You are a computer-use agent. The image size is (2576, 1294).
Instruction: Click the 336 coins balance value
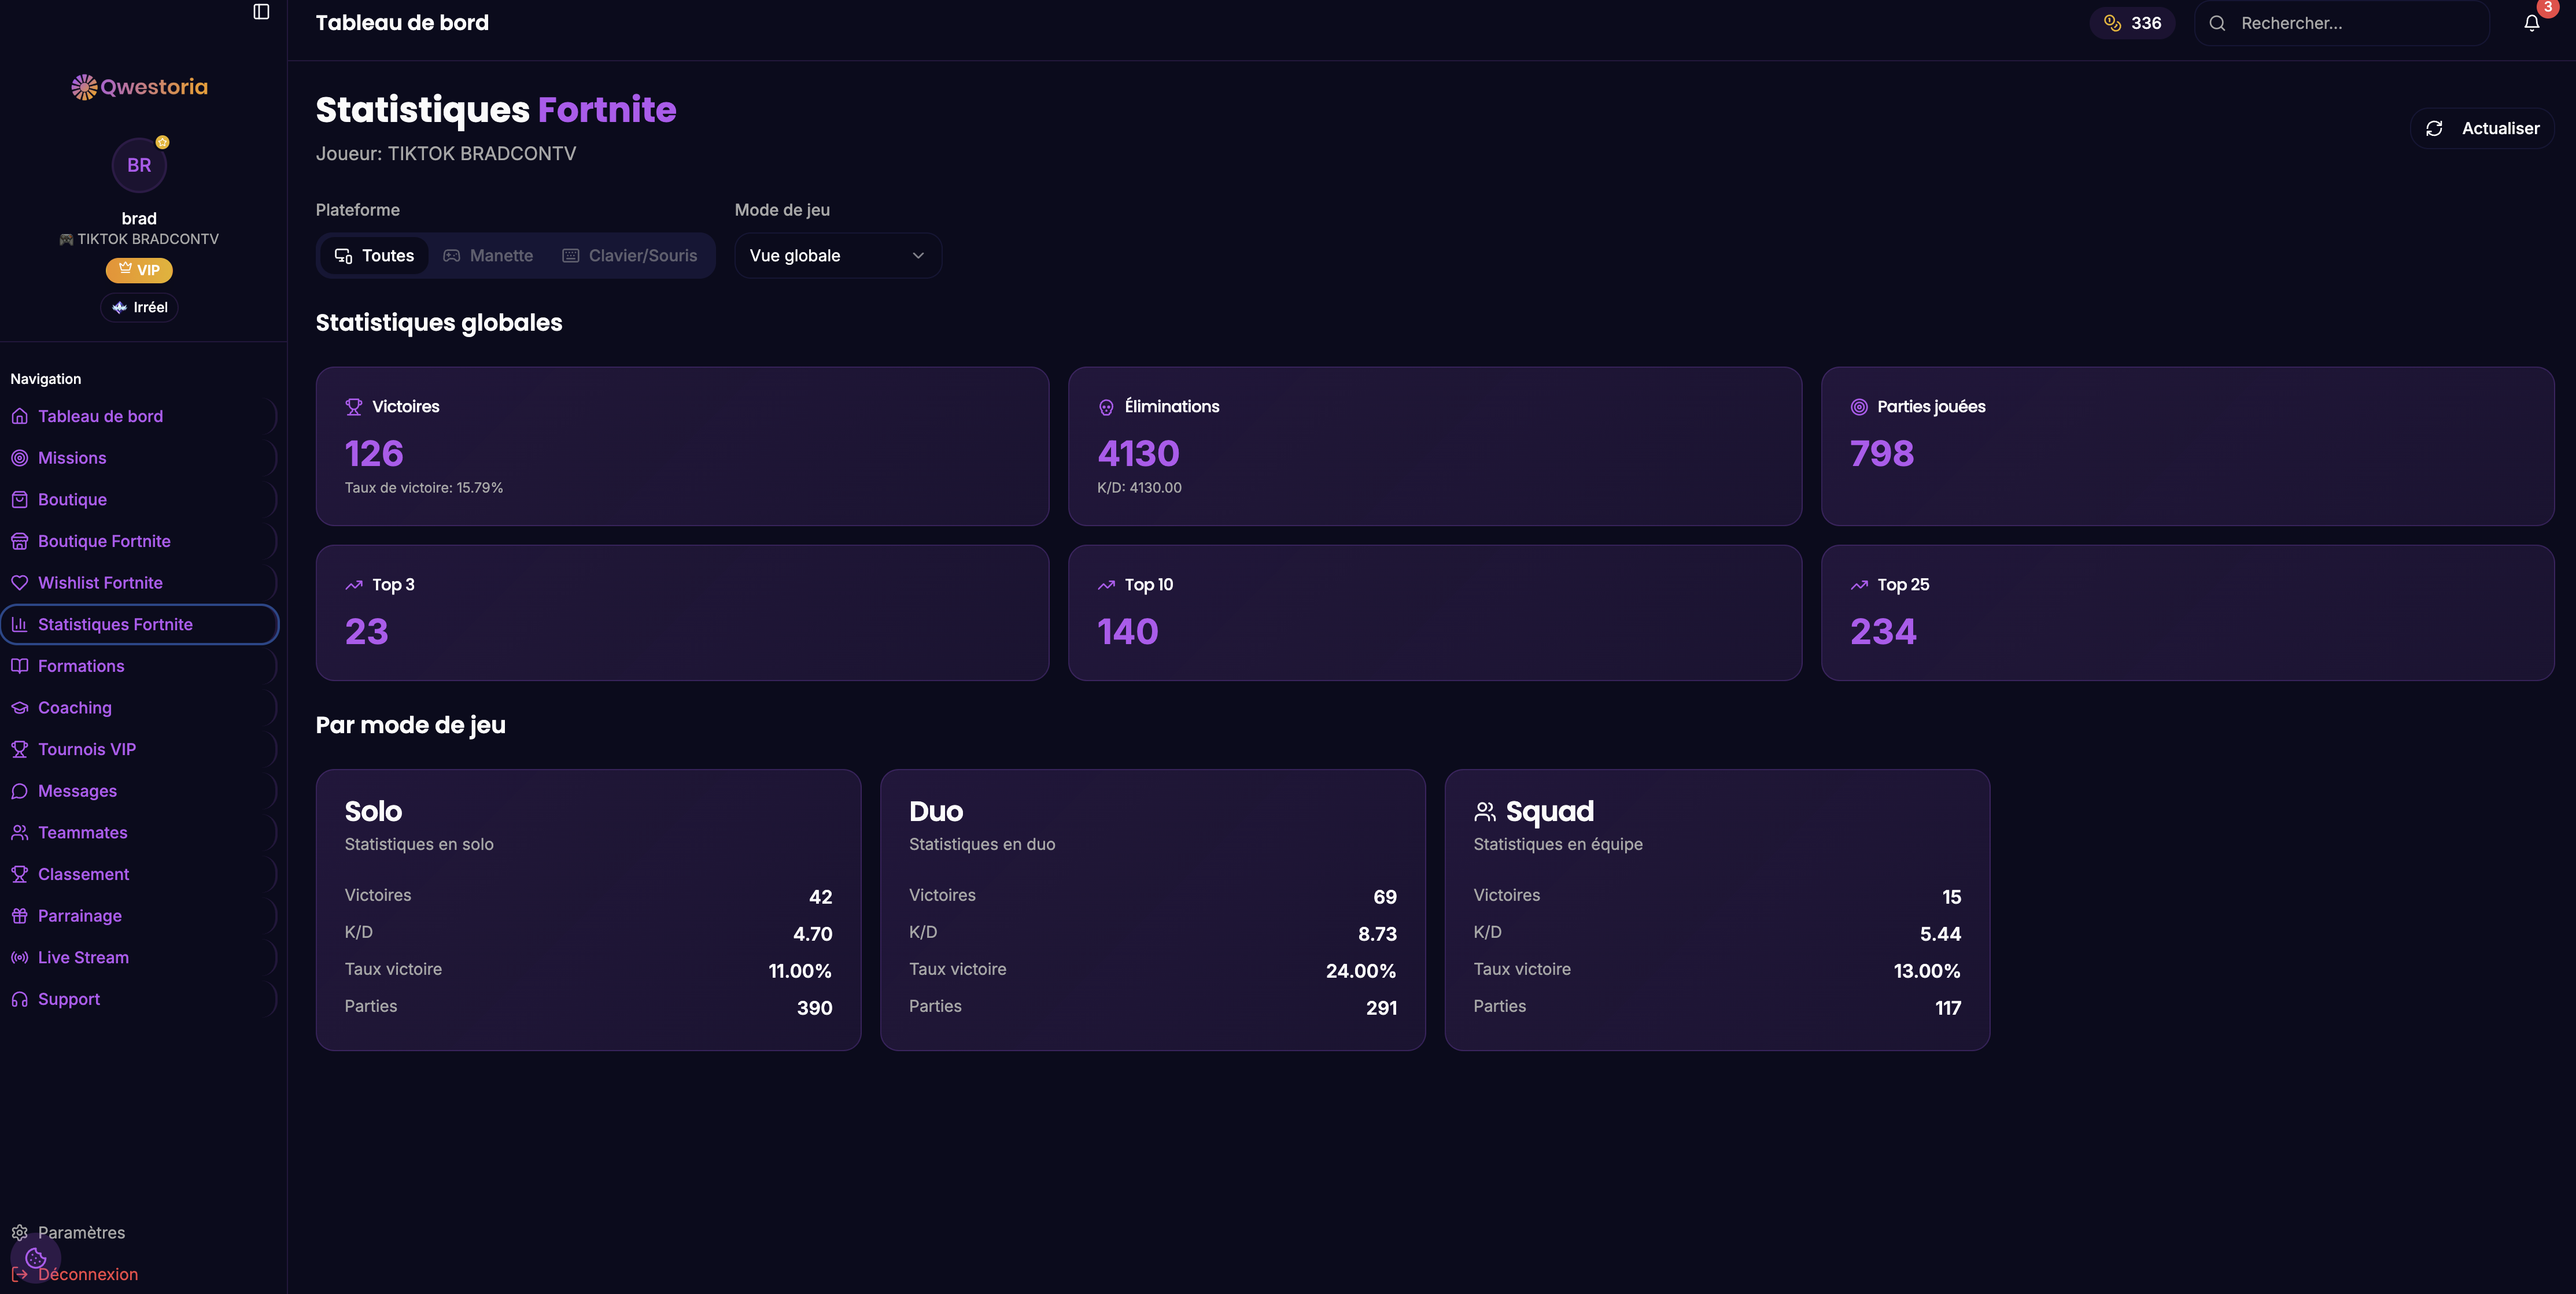(x=2146, y=23)
